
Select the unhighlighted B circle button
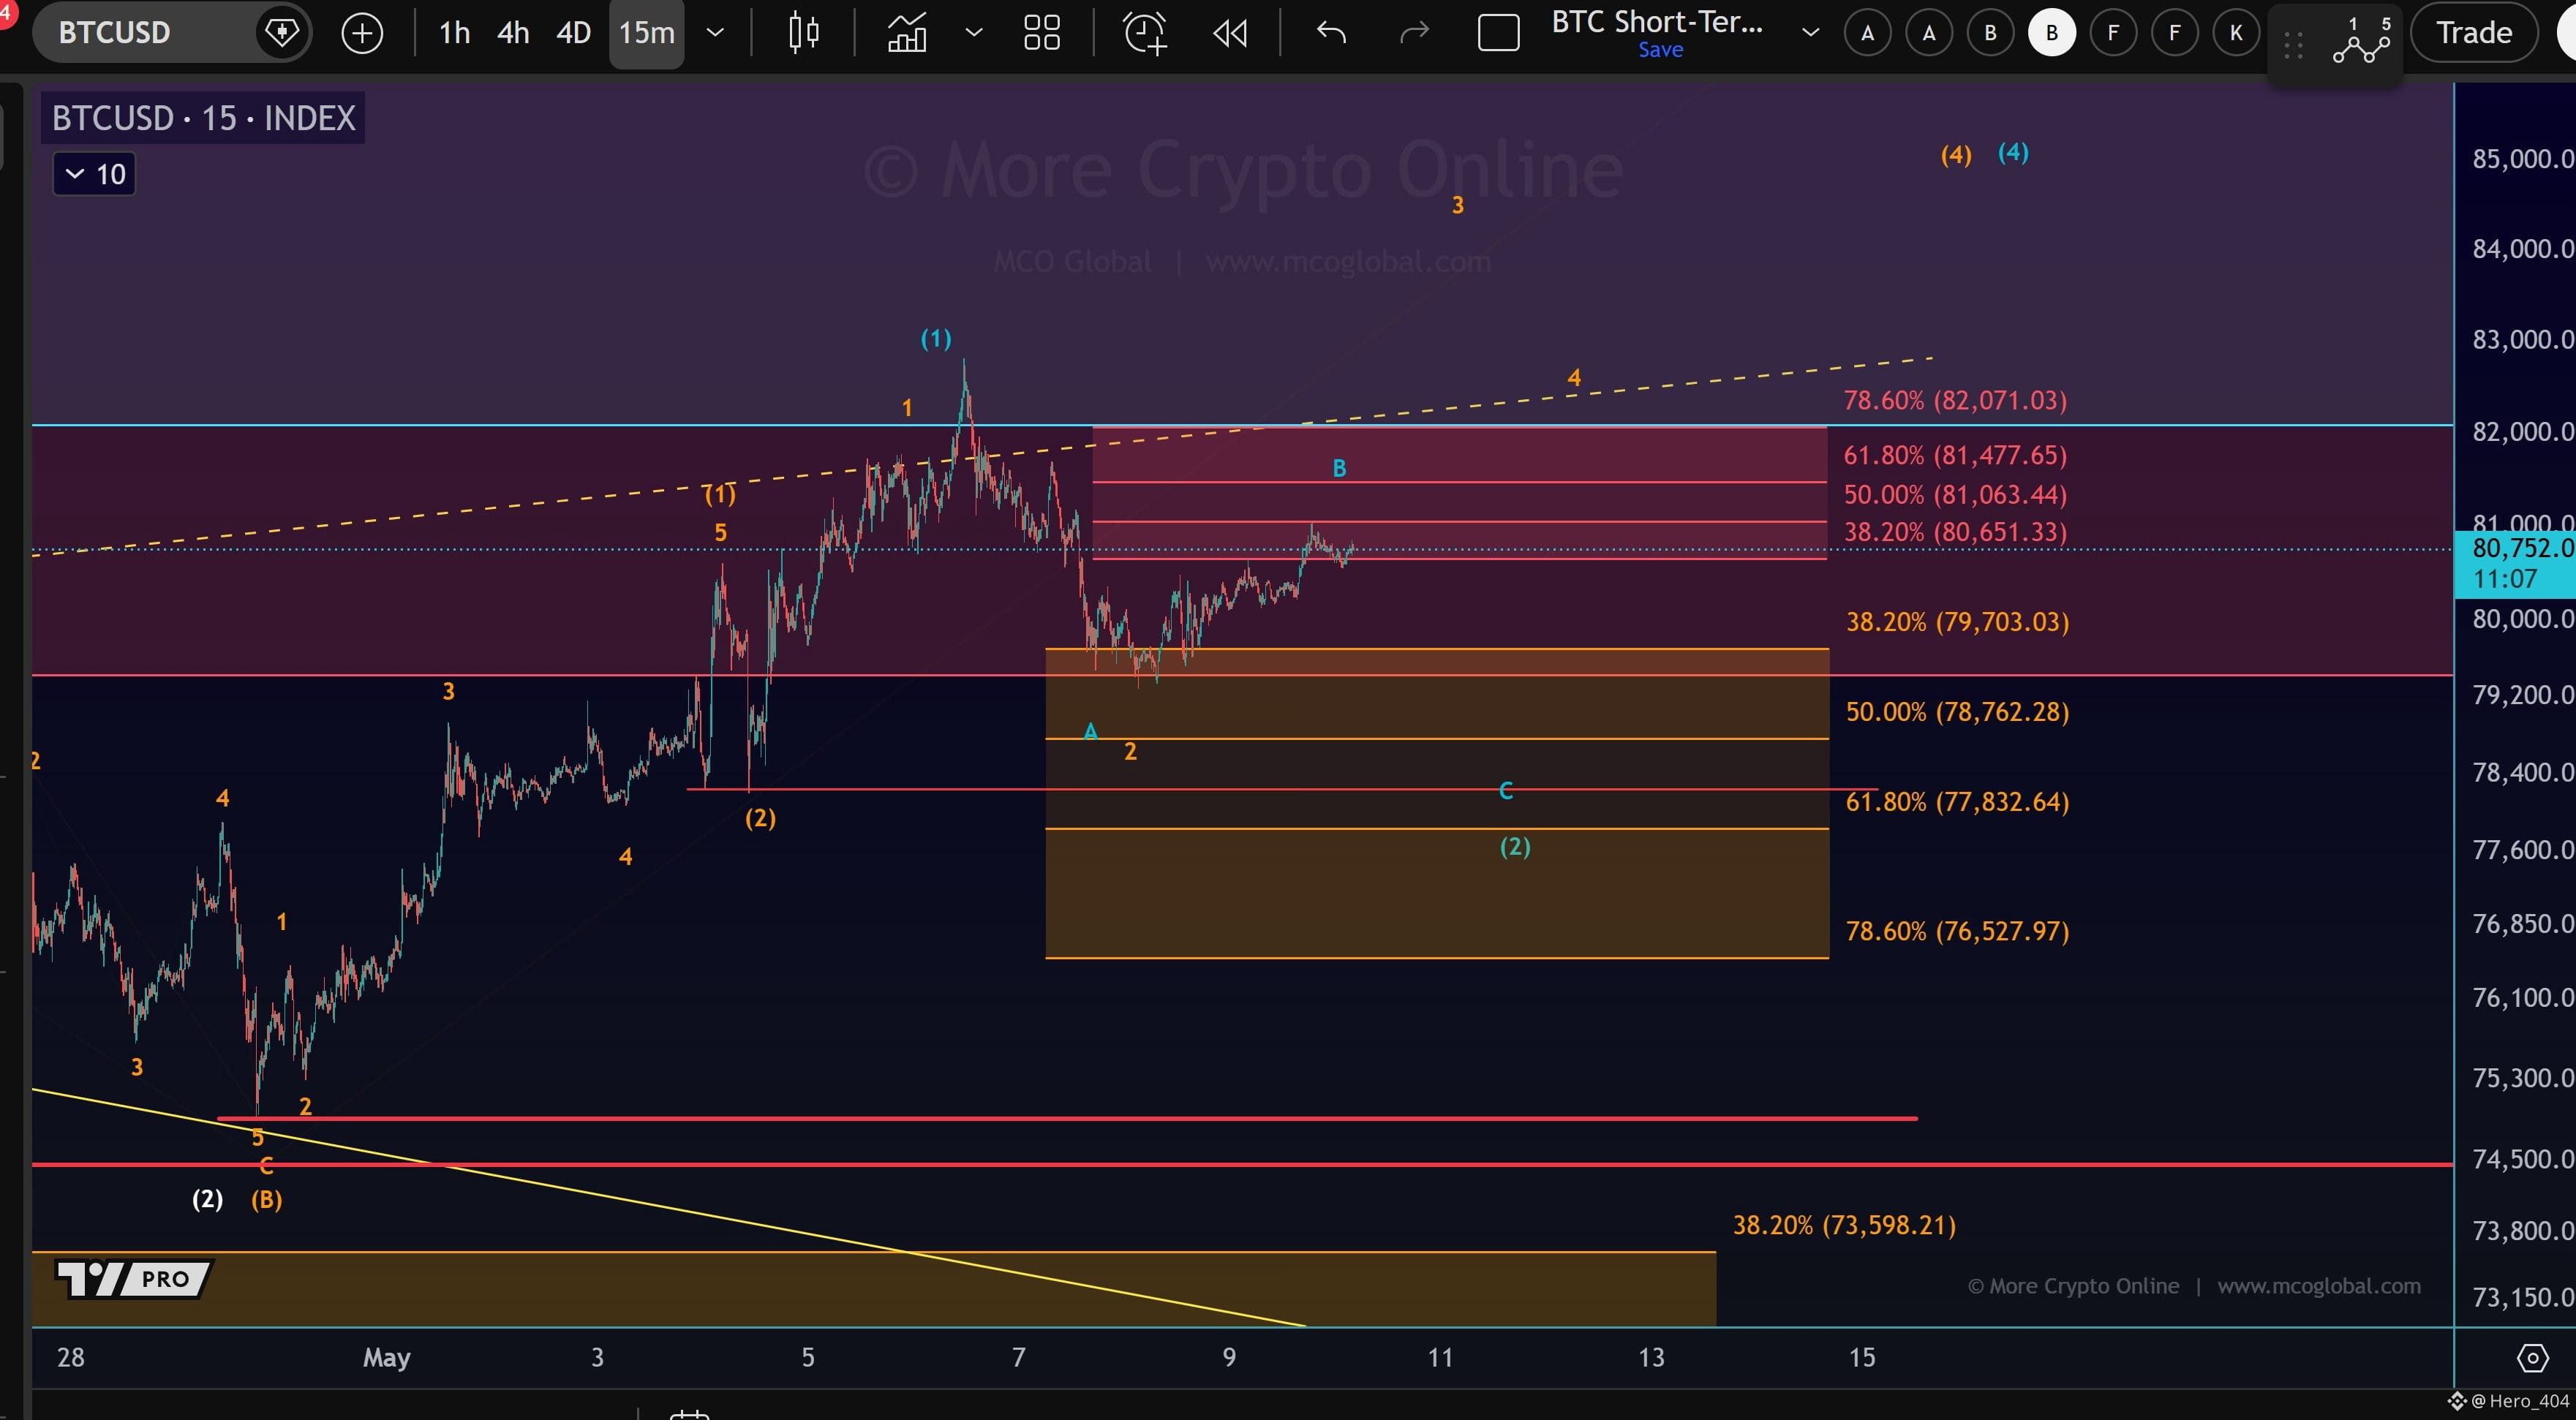1990,33
